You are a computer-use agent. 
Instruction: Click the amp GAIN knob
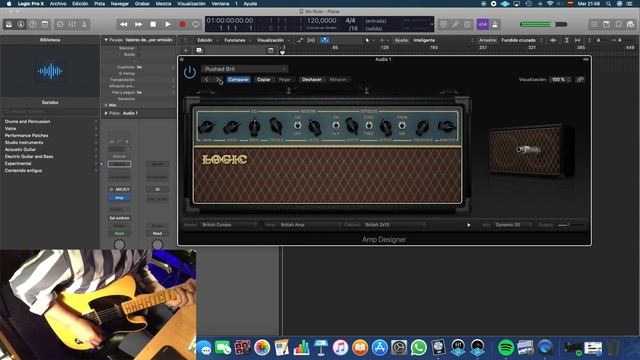tap(207, 127)
